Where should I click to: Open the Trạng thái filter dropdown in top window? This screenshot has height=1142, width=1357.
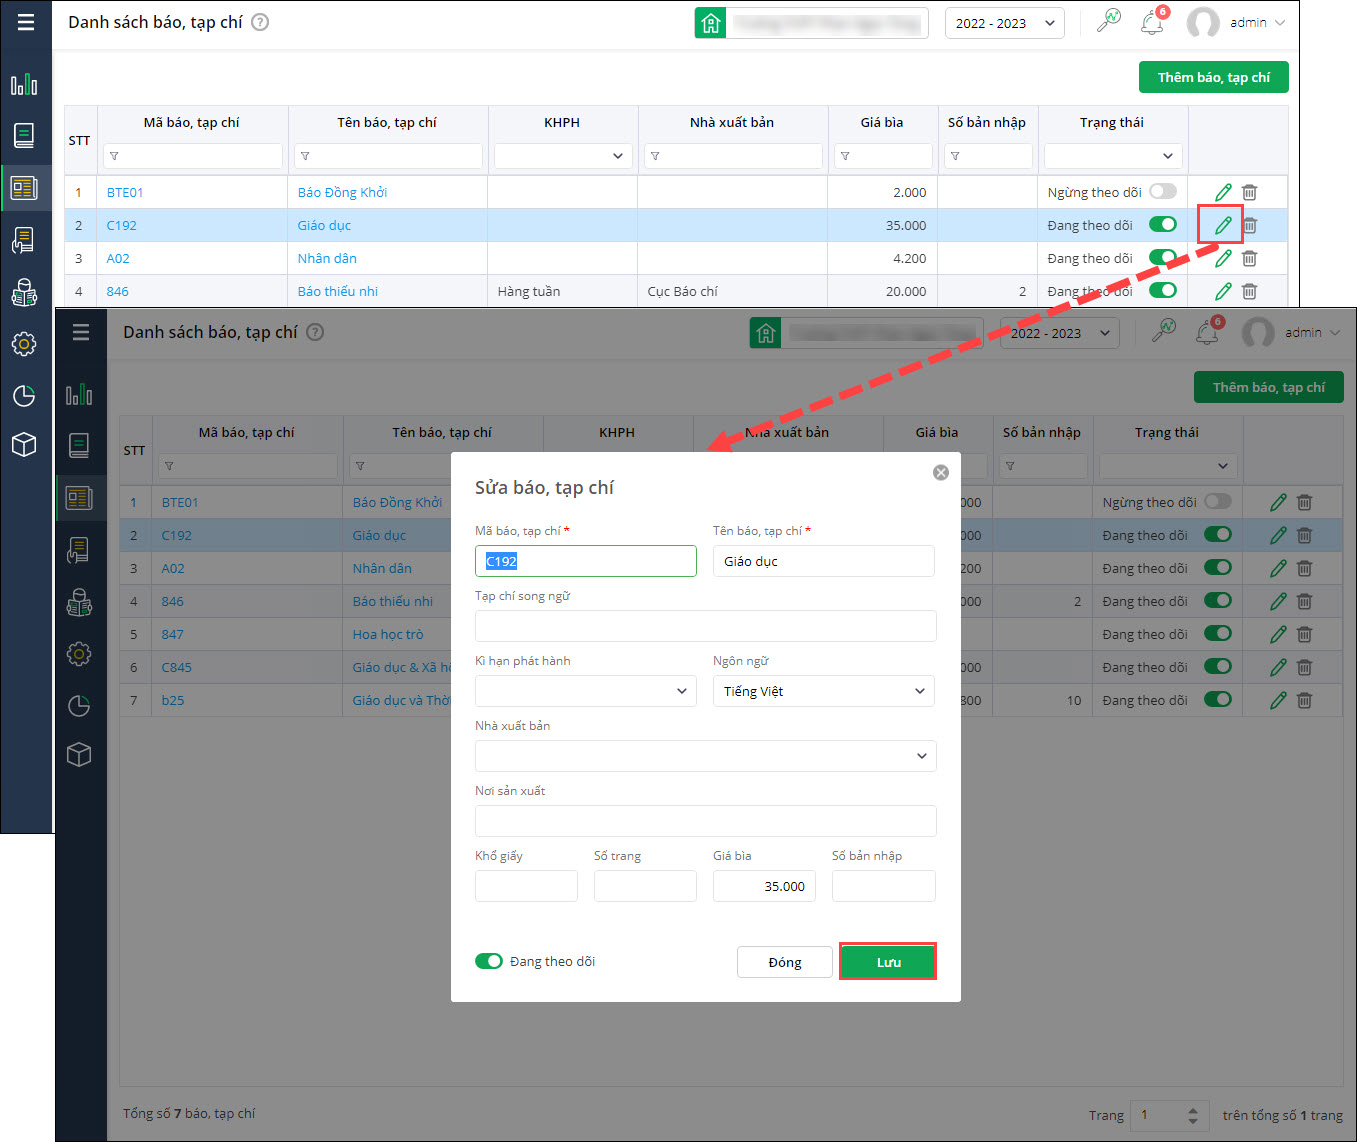pyautogui.click(x=1113, y=156)
